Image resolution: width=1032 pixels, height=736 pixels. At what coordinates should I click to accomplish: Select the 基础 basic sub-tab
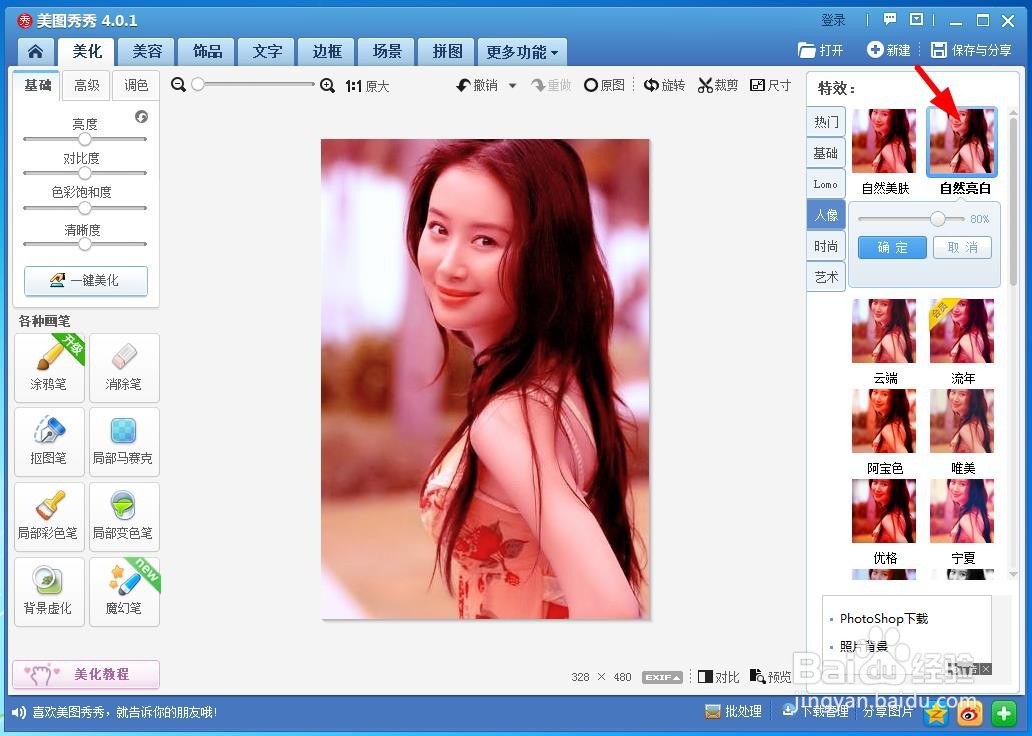tap(37, 86)
